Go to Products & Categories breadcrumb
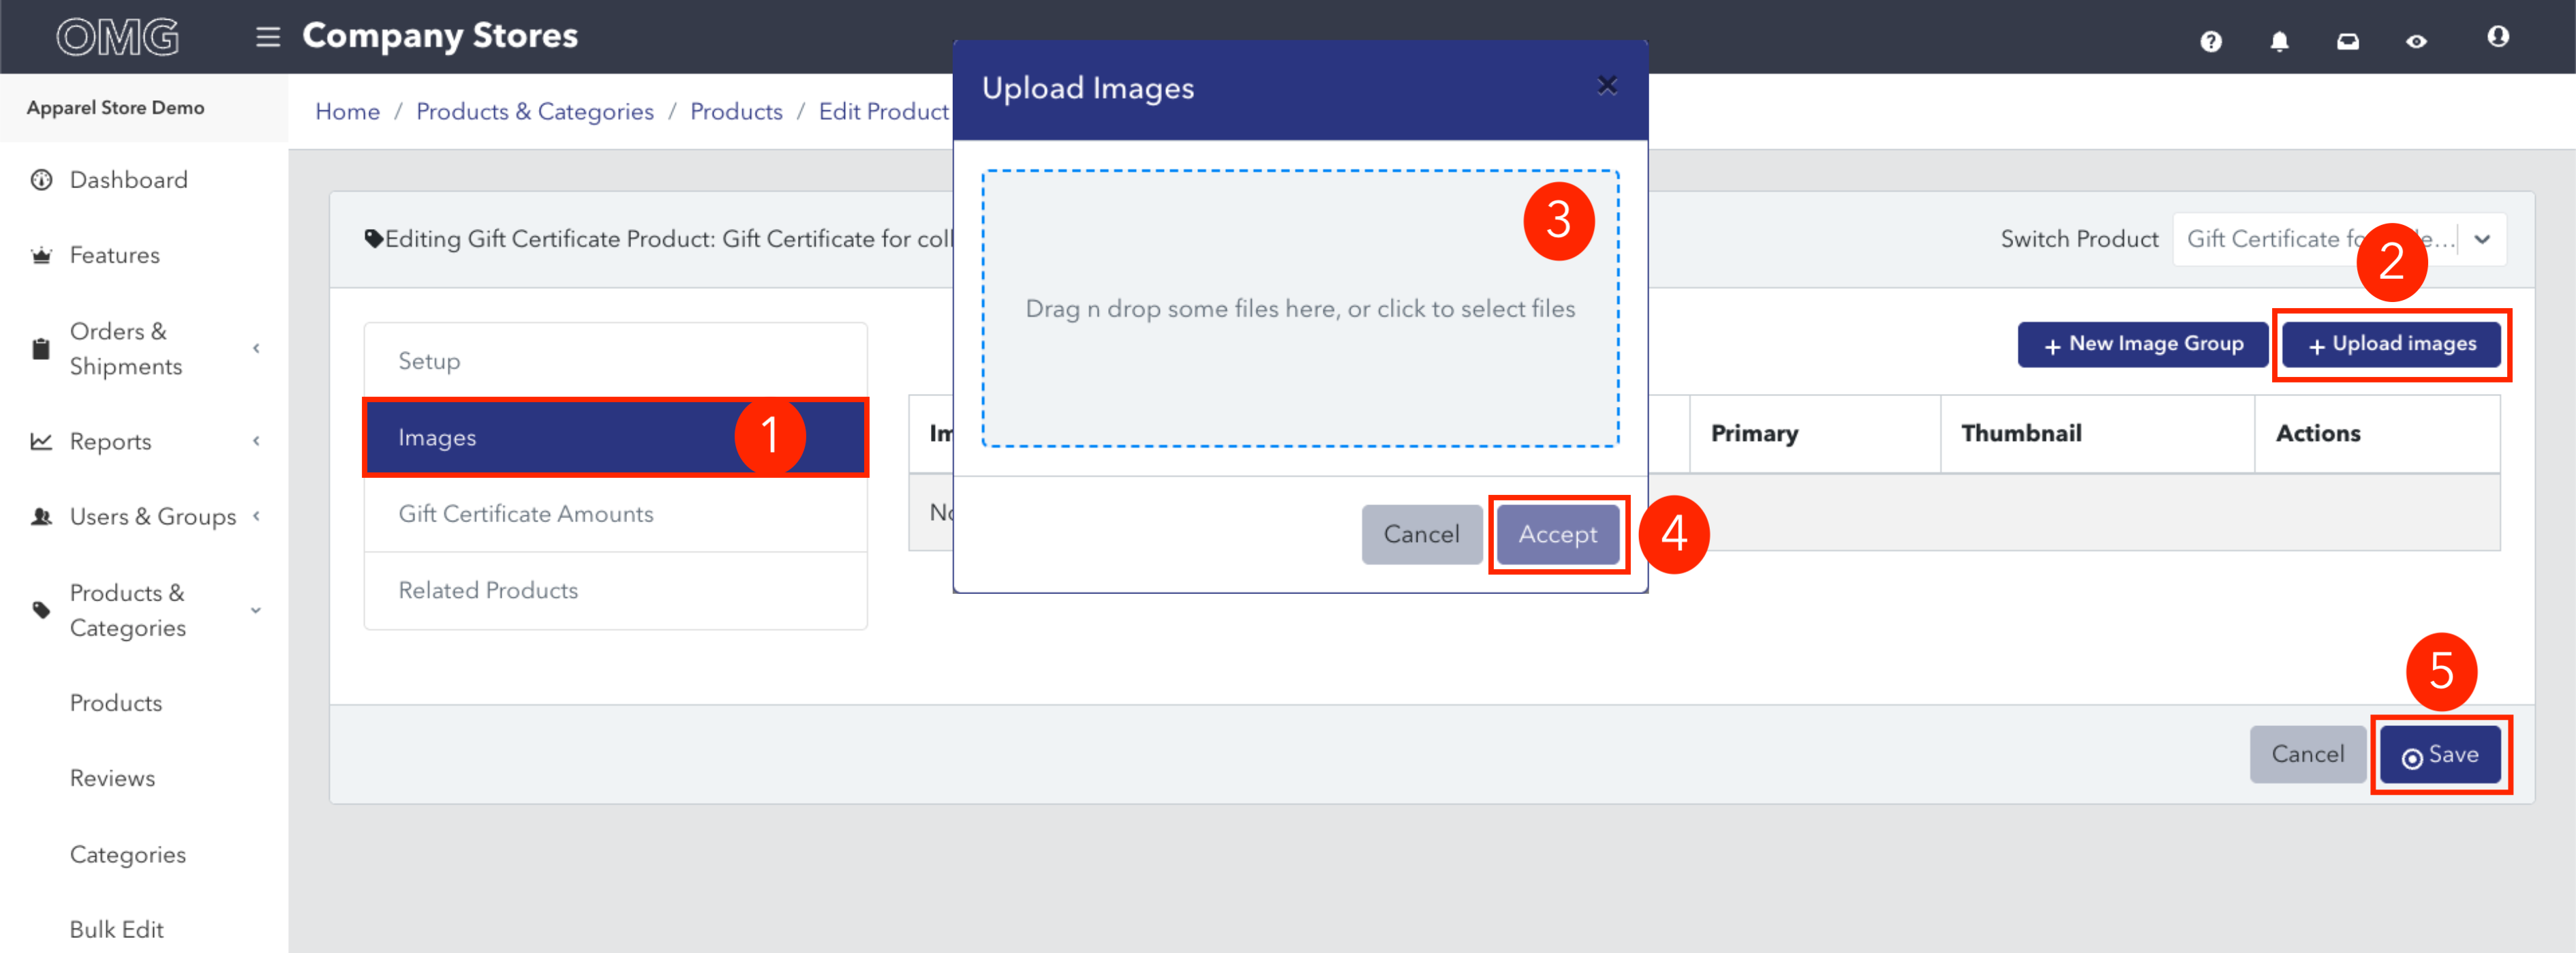Image resolution: width=2576 pixels, height=953 pixels. click(534, 111)
